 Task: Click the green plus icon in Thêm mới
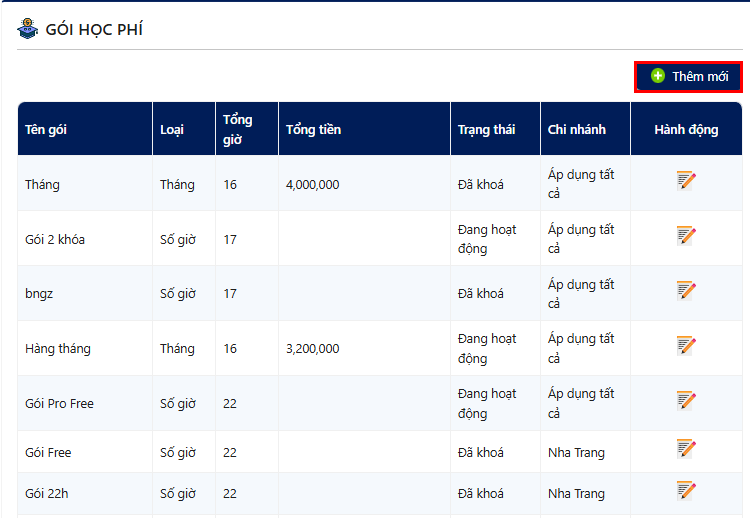point(657,76)
